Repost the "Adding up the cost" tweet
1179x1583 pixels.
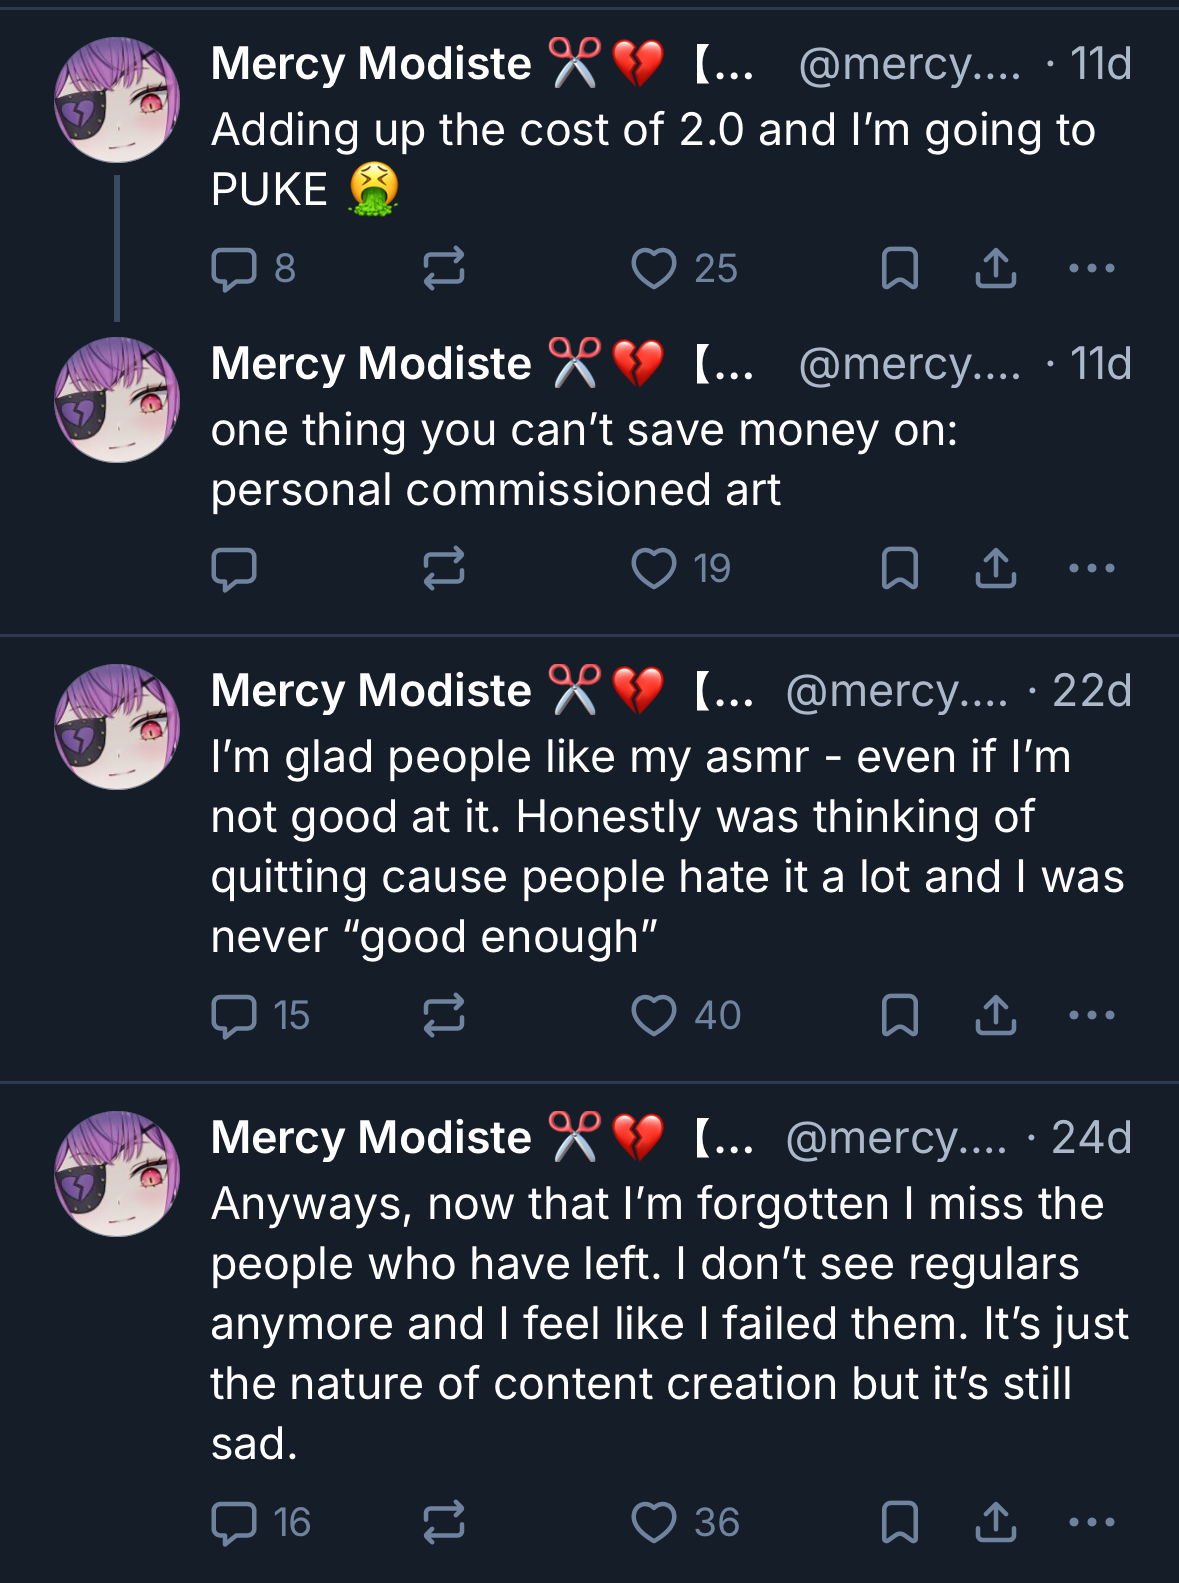point(443,269)
